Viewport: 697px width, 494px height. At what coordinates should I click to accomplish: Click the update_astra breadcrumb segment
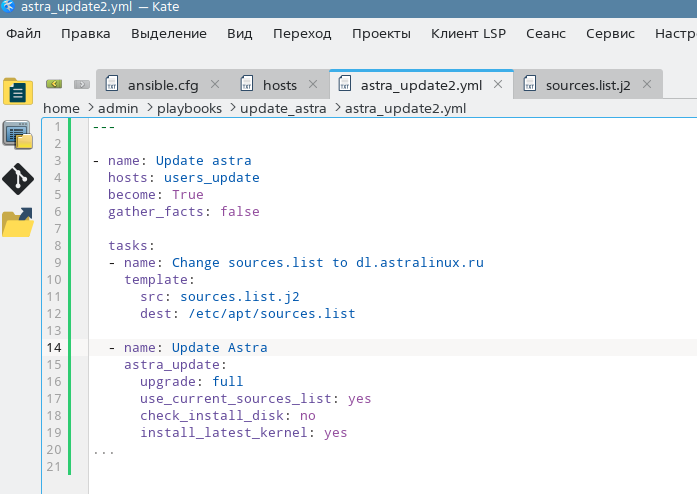[x=283, y=108]
